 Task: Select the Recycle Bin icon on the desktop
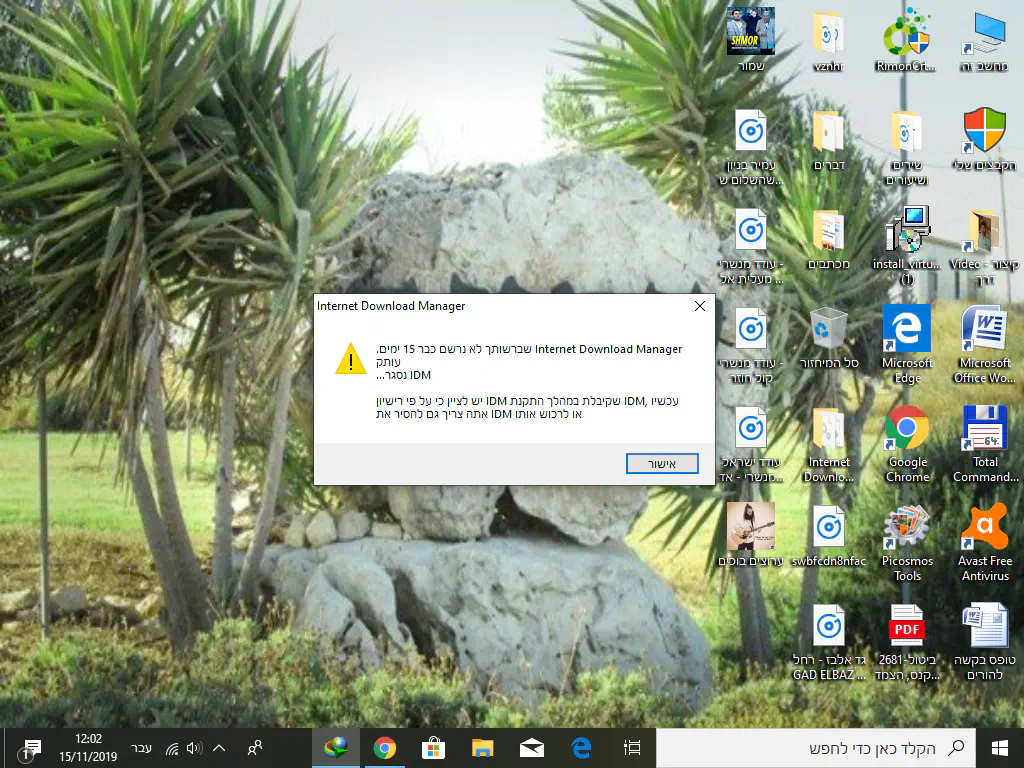[x=829, y=330]
